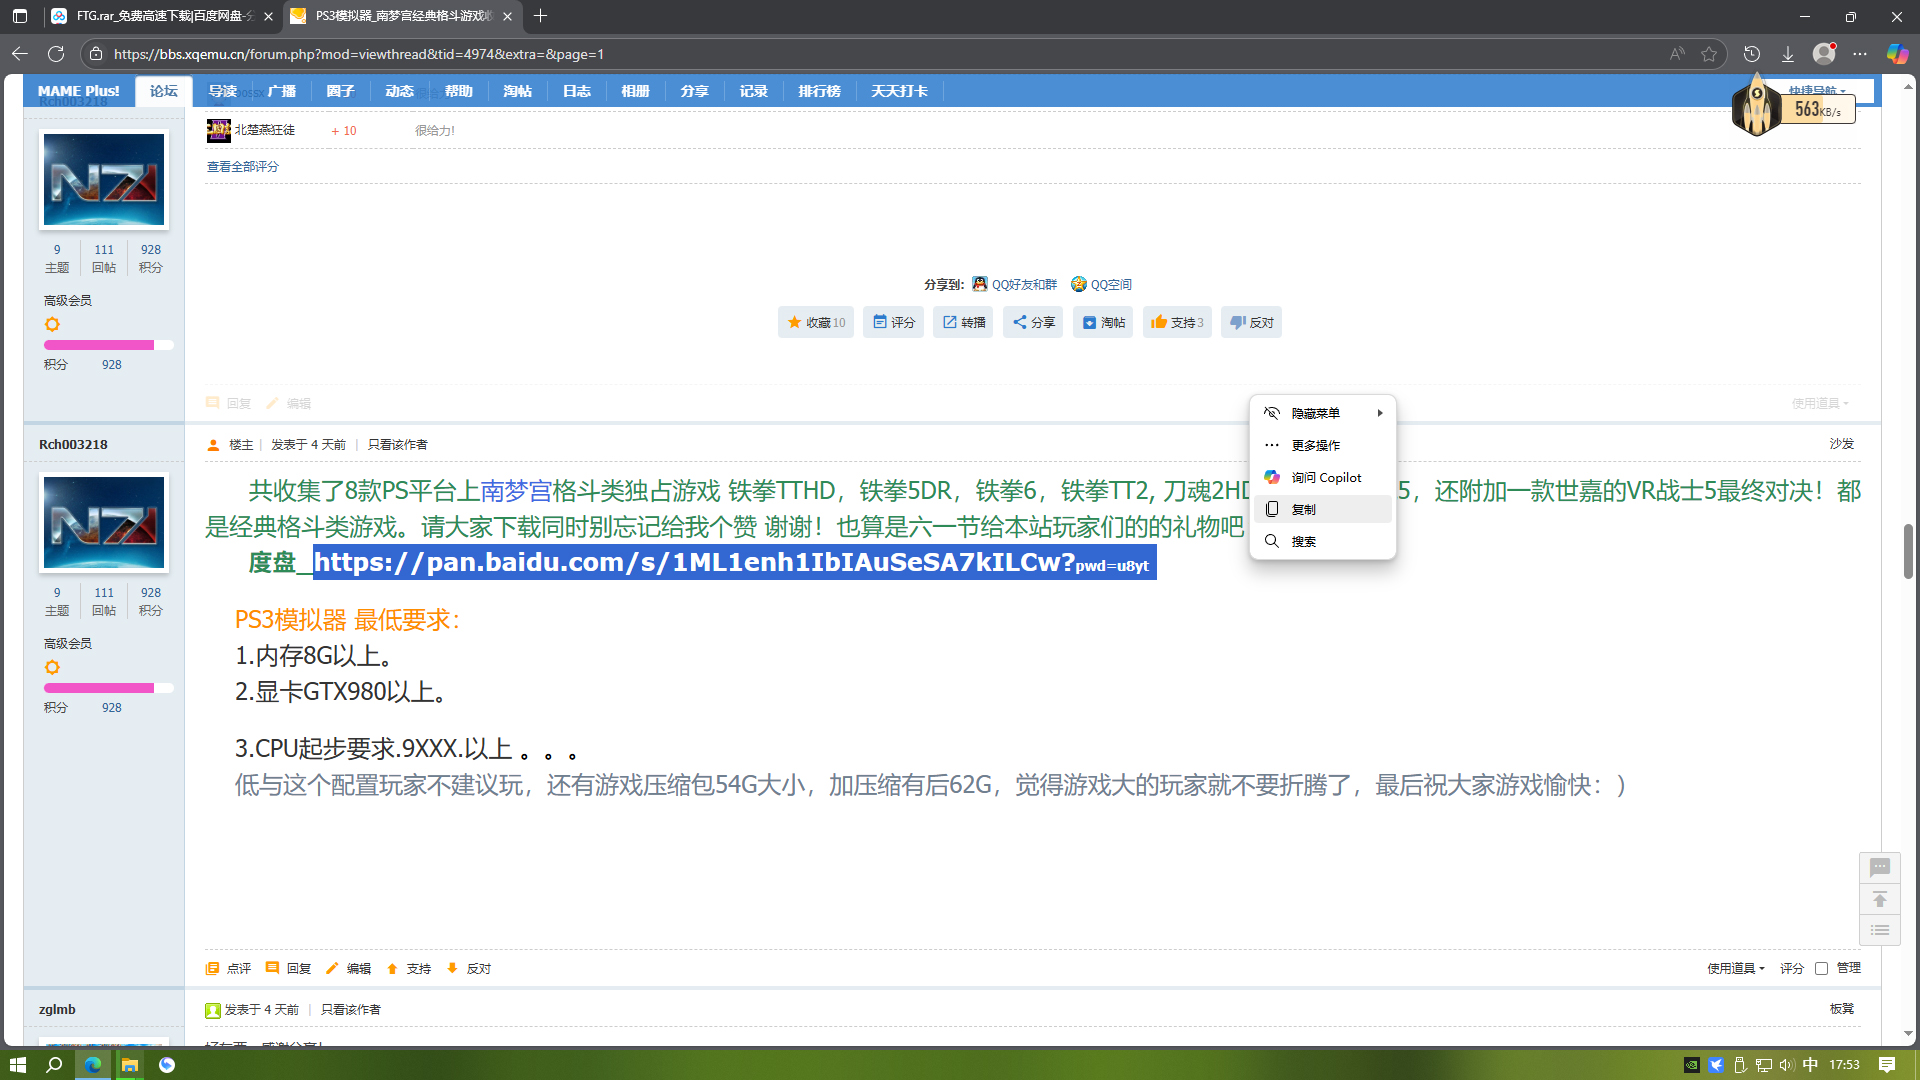Click the 转播 repost button
This screenshot has height=1080, width=1920.
963,322
